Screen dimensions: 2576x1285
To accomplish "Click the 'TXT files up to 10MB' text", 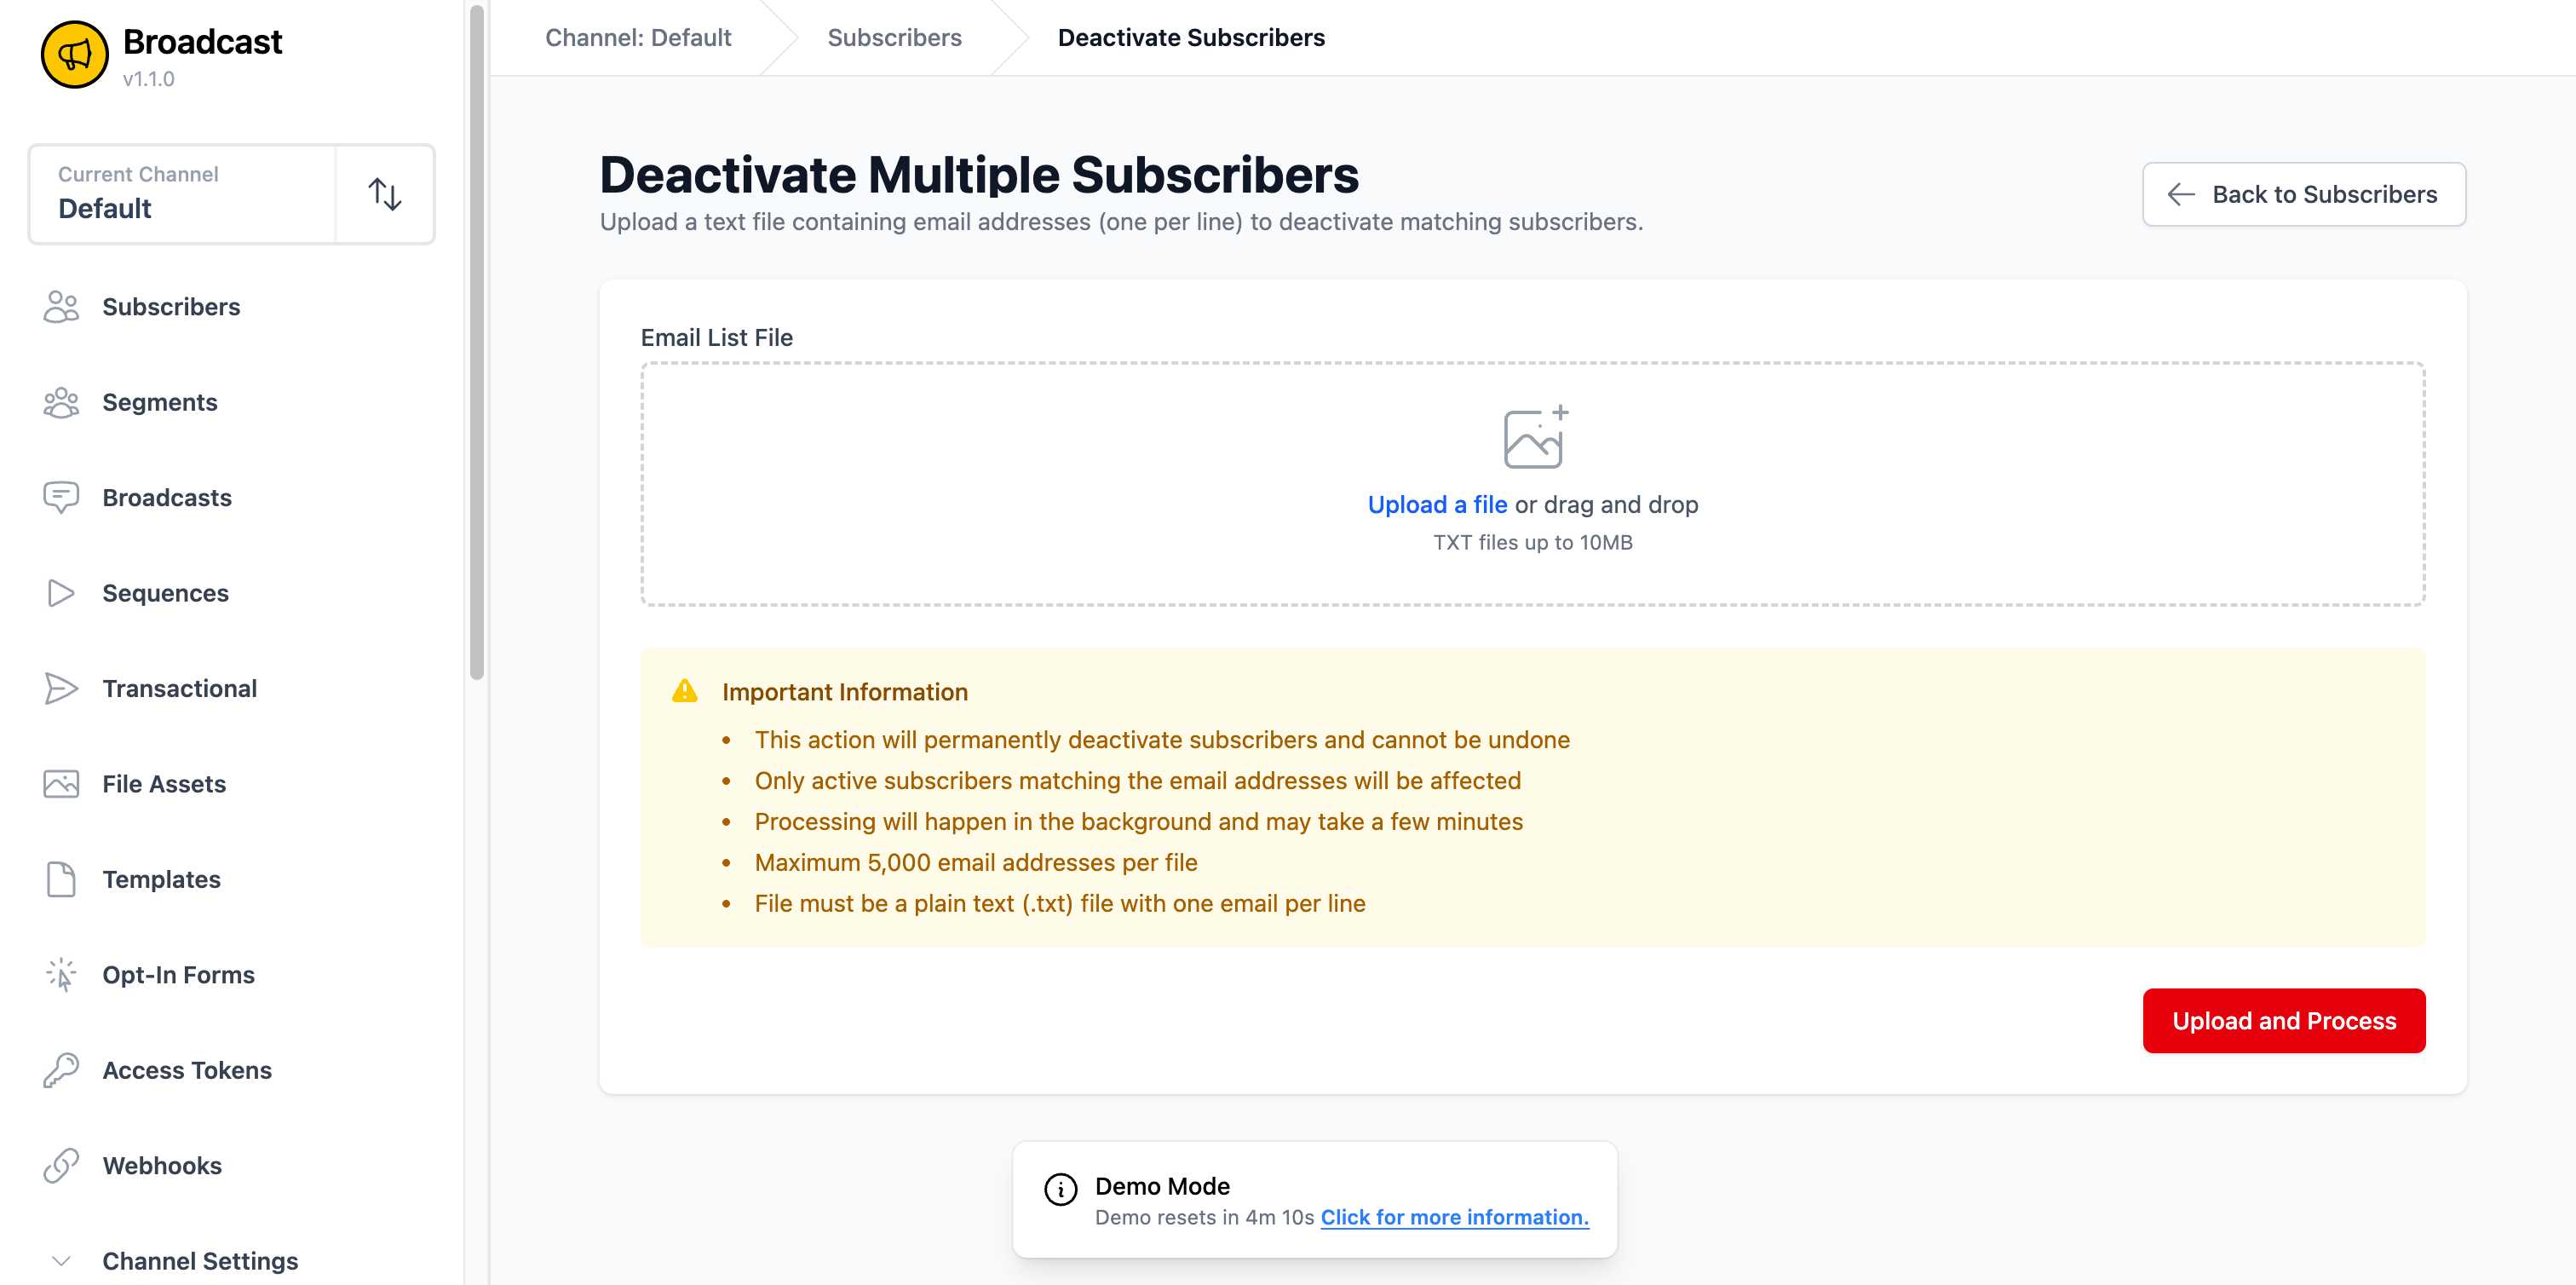I will [x=1533, y=543].
